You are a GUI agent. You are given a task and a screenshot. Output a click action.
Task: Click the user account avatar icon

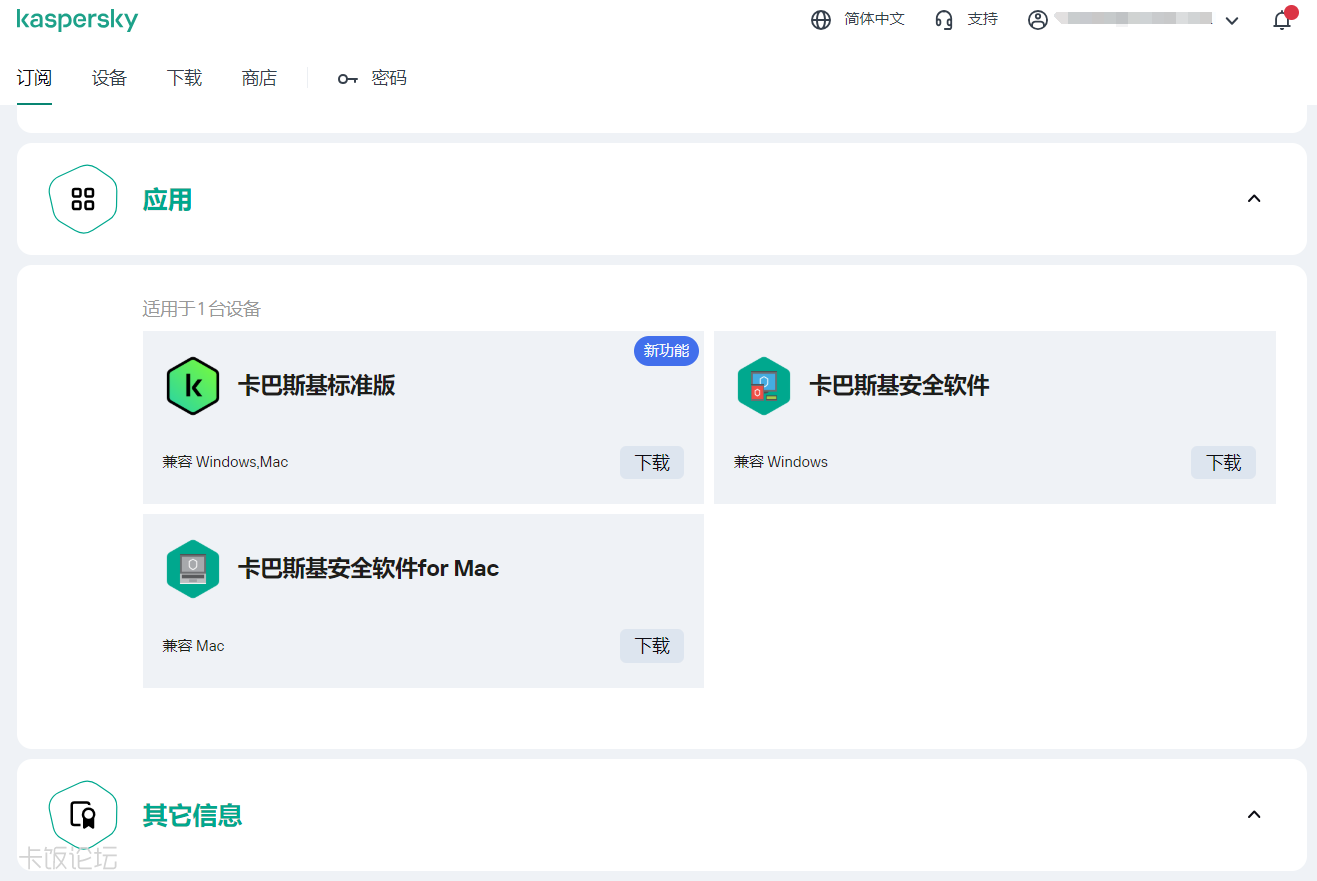point(1038,20)
